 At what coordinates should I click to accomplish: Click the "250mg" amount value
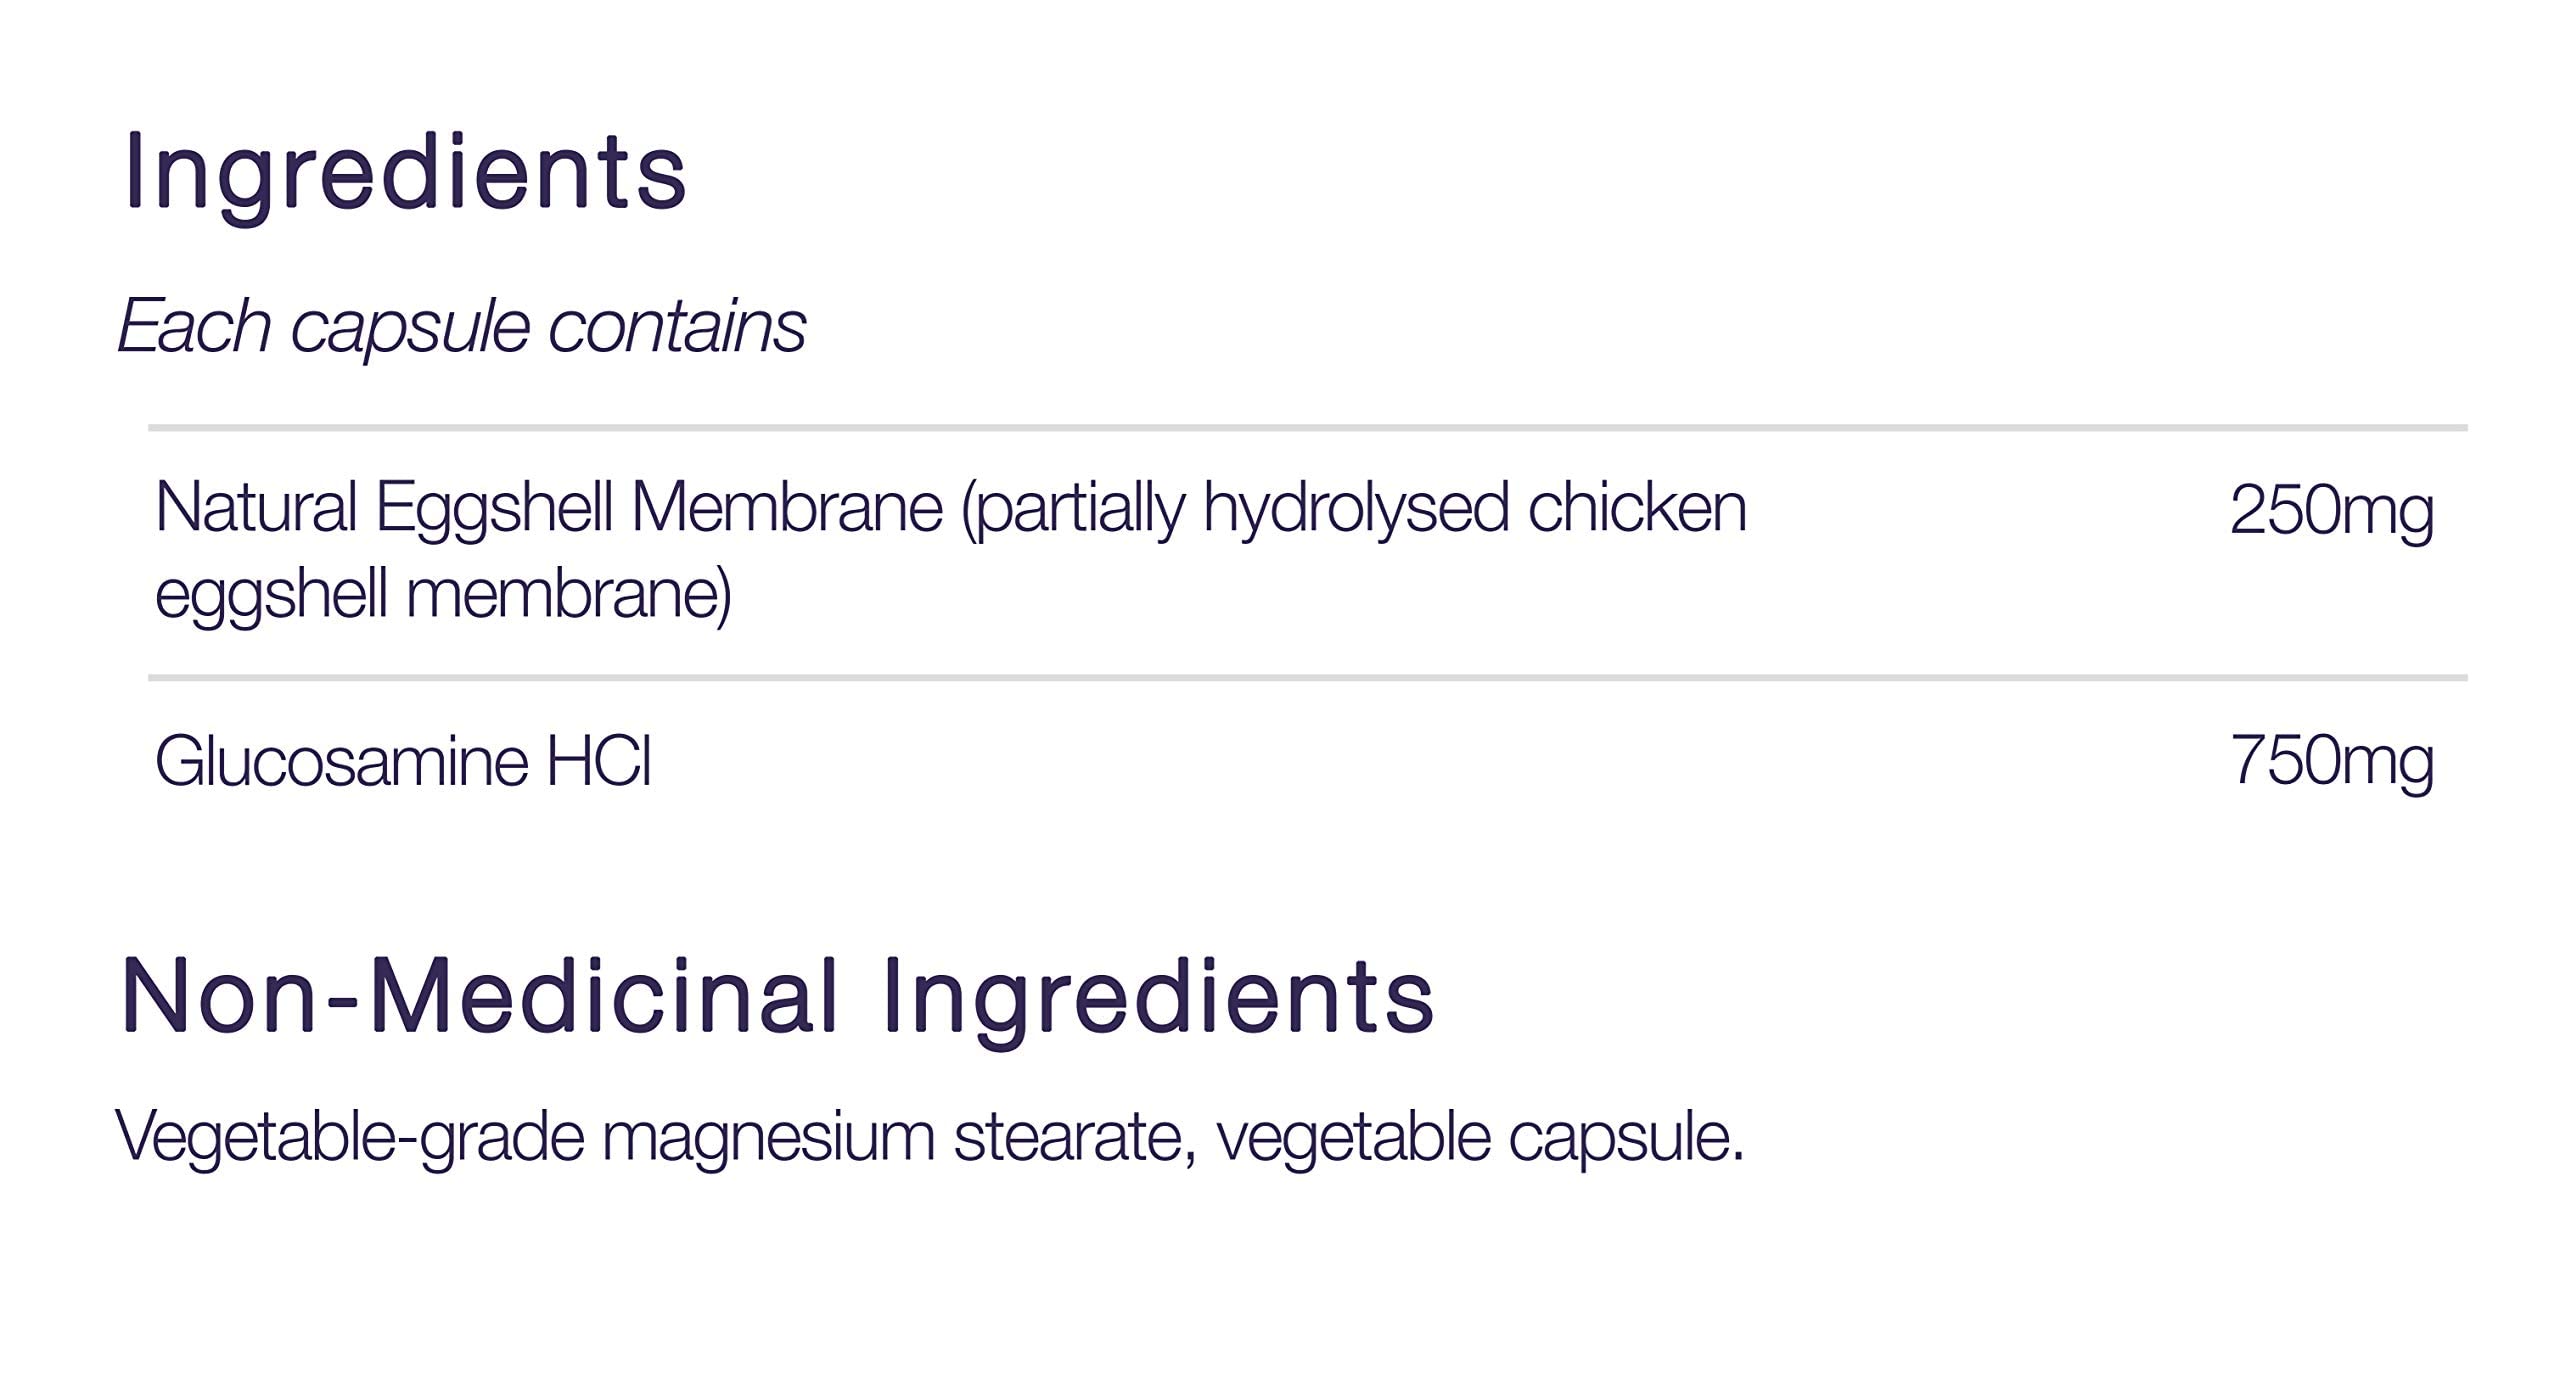[2330, 511]
